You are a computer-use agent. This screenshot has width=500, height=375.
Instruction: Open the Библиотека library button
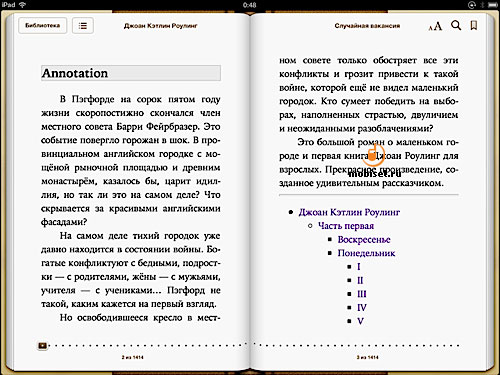(43, 26)
